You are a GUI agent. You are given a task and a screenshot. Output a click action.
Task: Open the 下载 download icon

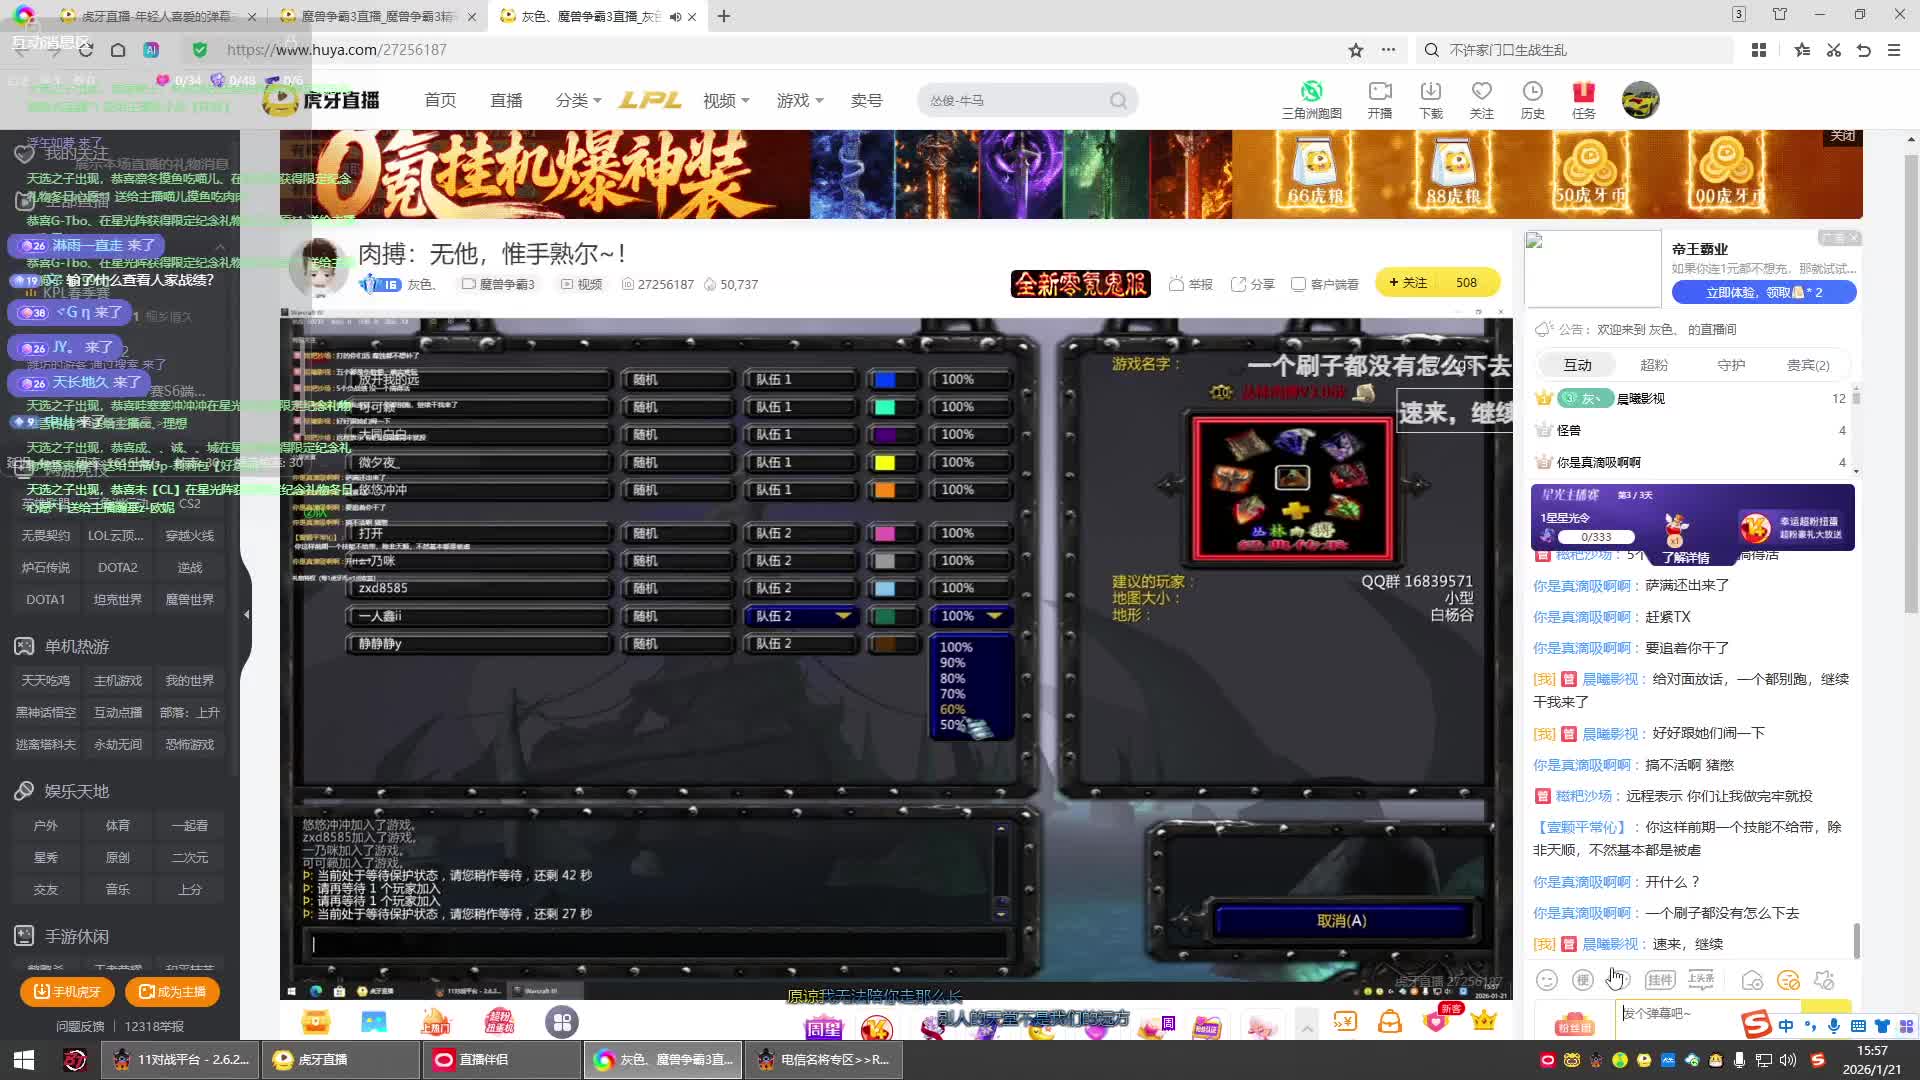(1431, 92)
